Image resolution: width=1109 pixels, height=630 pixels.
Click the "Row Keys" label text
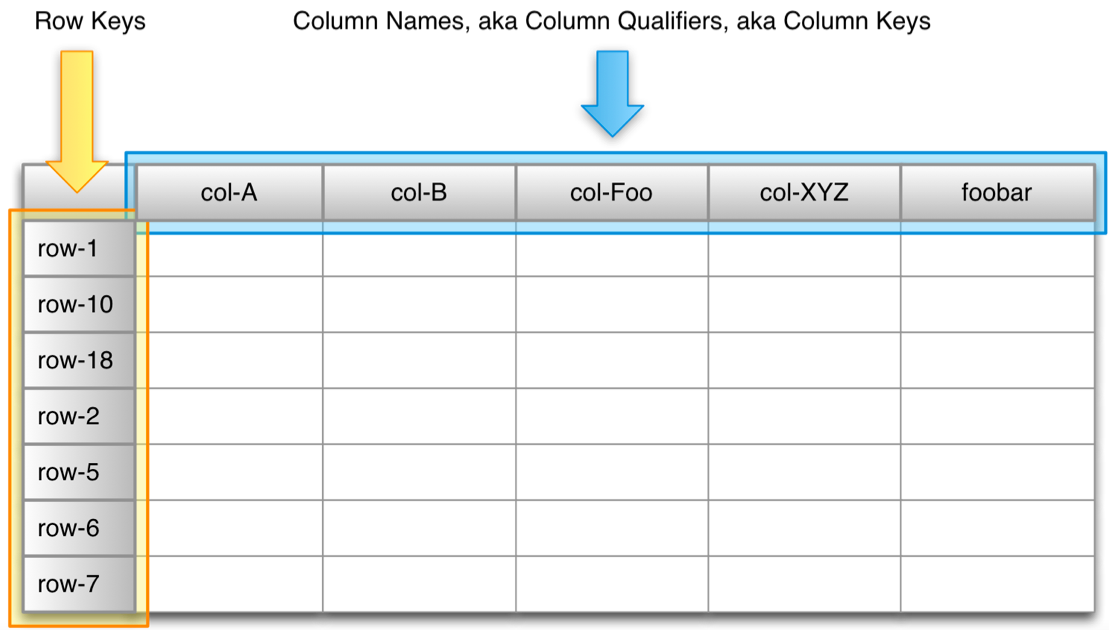click(x=90, y=21)
